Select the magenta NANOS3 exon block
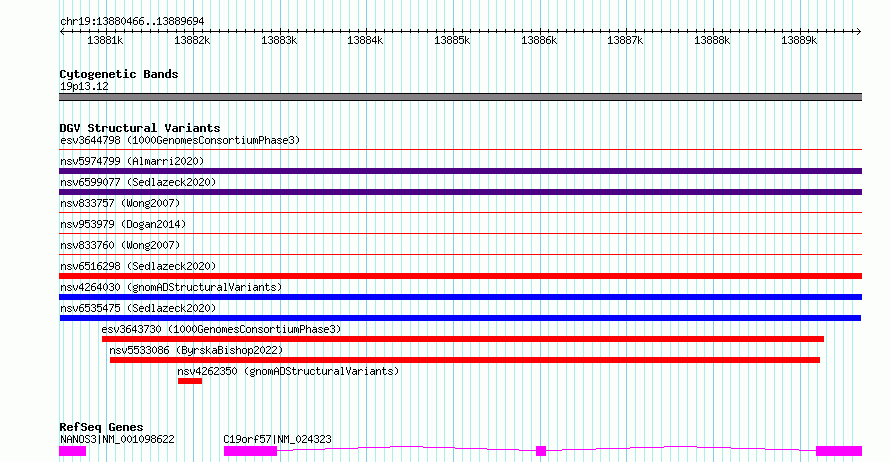This screenshot has width=890, height=462. tap(73, 451)
